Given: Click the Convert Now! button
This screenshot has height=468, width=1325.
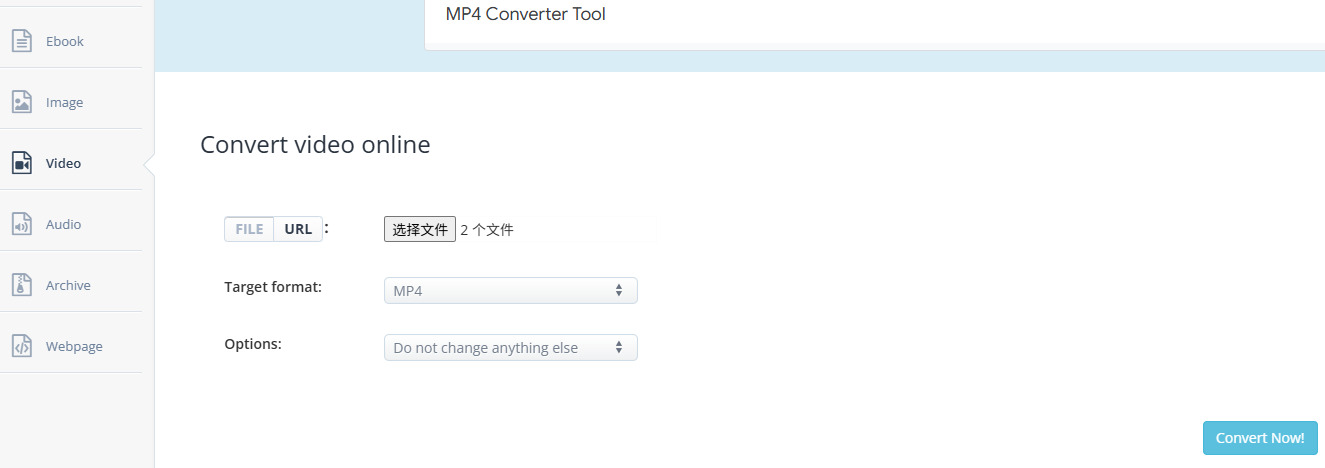Looking at the screenshot, I should 1260,438.
